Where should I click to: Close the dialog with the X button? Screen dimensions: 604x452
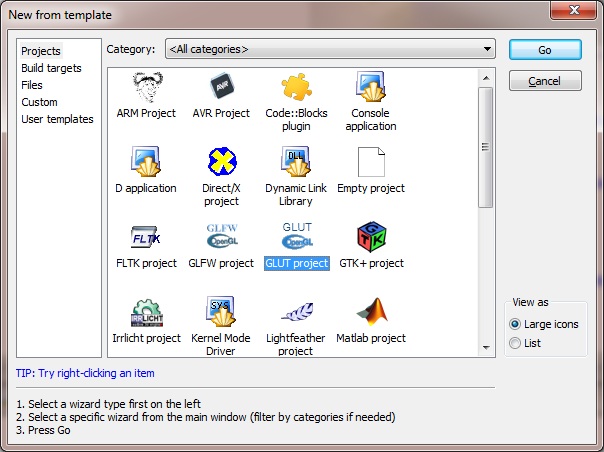click(574, 10)
